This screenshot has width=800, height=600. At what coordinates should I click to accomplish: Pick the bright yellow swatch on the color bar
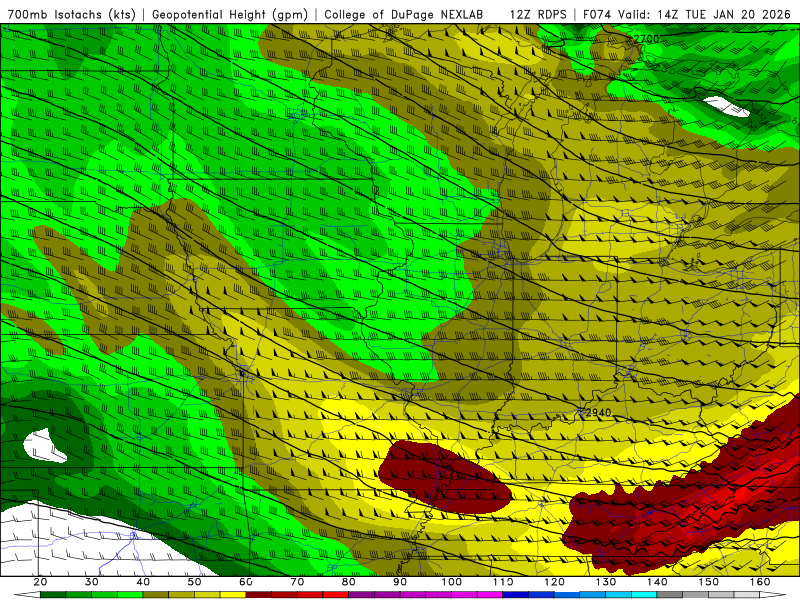pyautogui.click(x=233, y=595)
